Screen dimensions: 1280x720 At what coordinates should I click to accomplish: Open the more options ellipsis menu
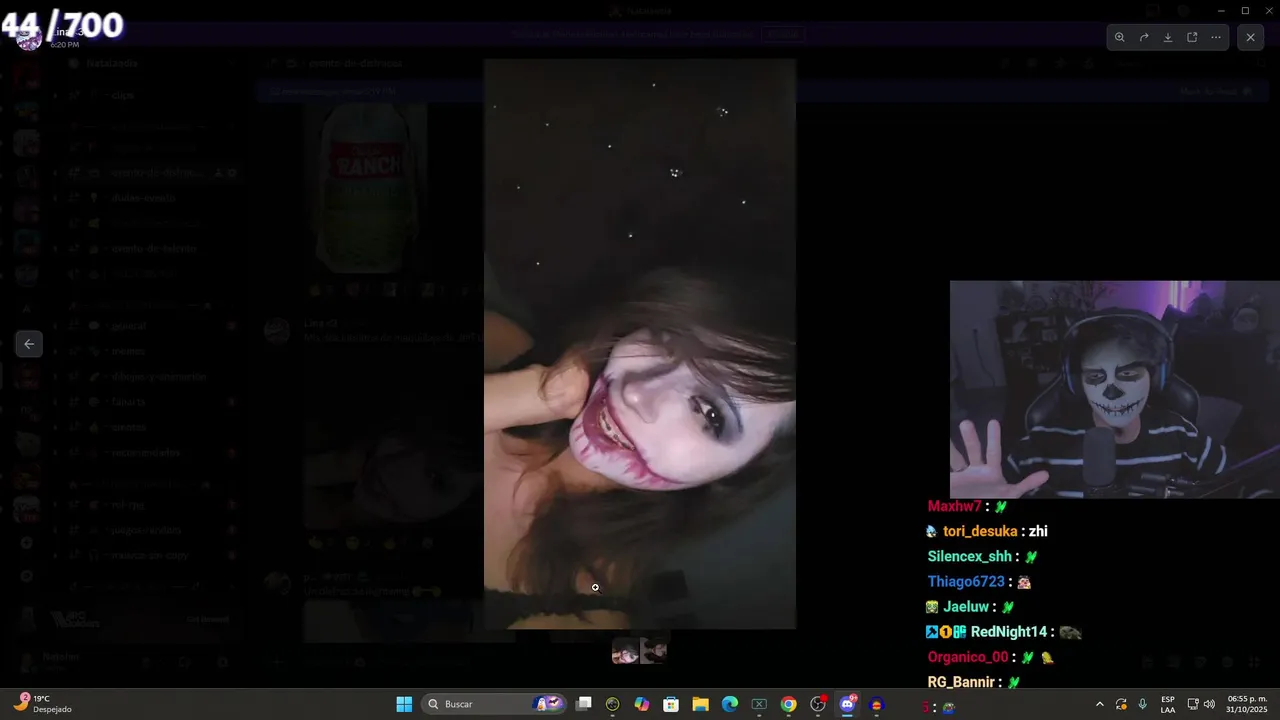click(x=1216, y=37)
